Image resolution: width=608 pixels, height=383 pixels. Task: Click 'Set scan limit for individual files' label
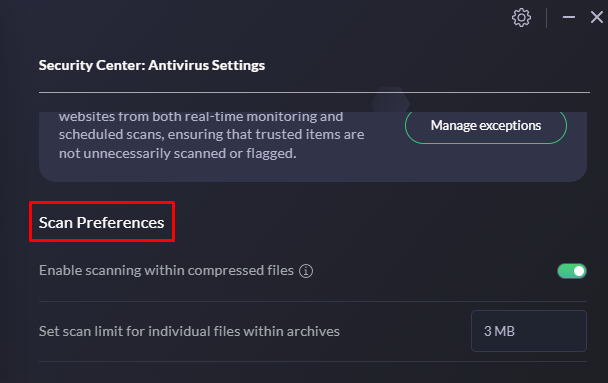click(189, 331)
